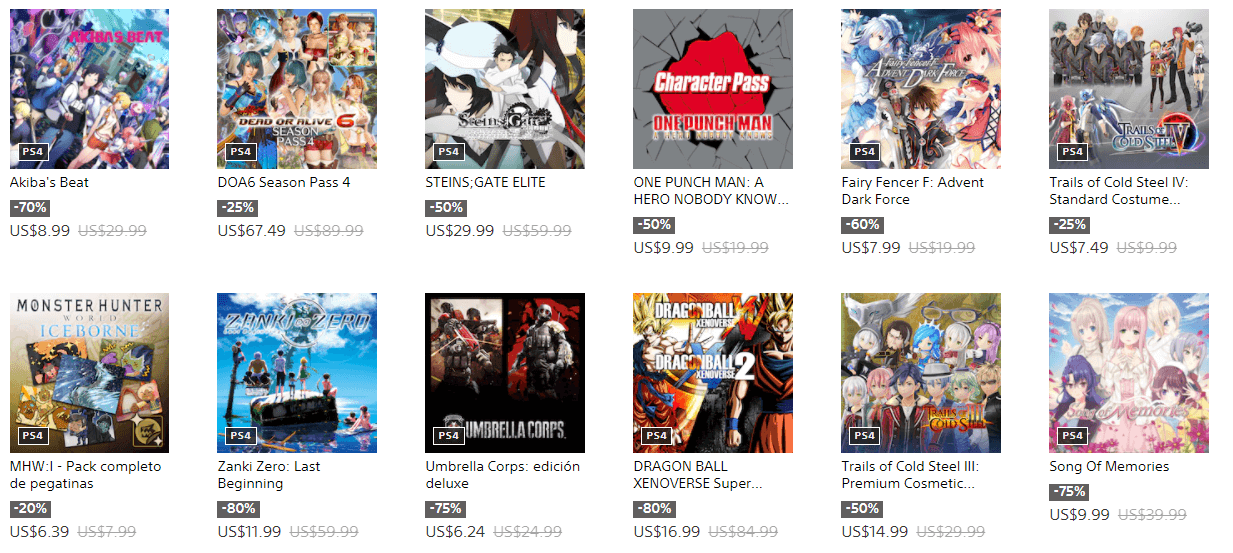The width and height of the screenshot is (1233, 553).
Task: Click the Akiba's Beat title link
Action: [51, 183]
